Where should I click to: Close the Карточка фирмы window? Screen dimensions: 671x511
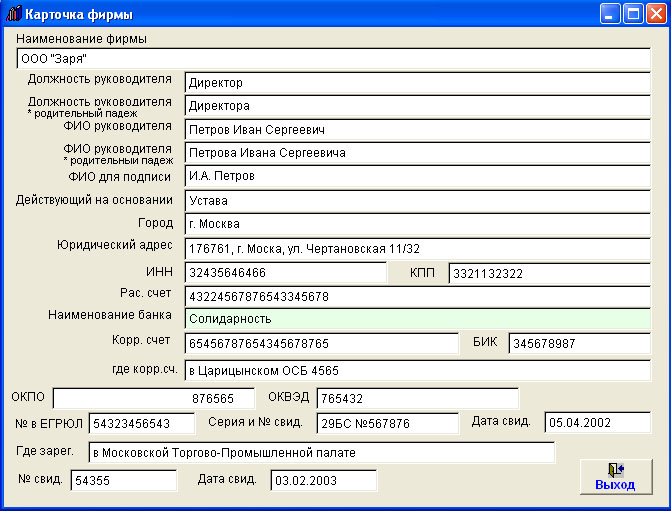click(x=656, y=14)
